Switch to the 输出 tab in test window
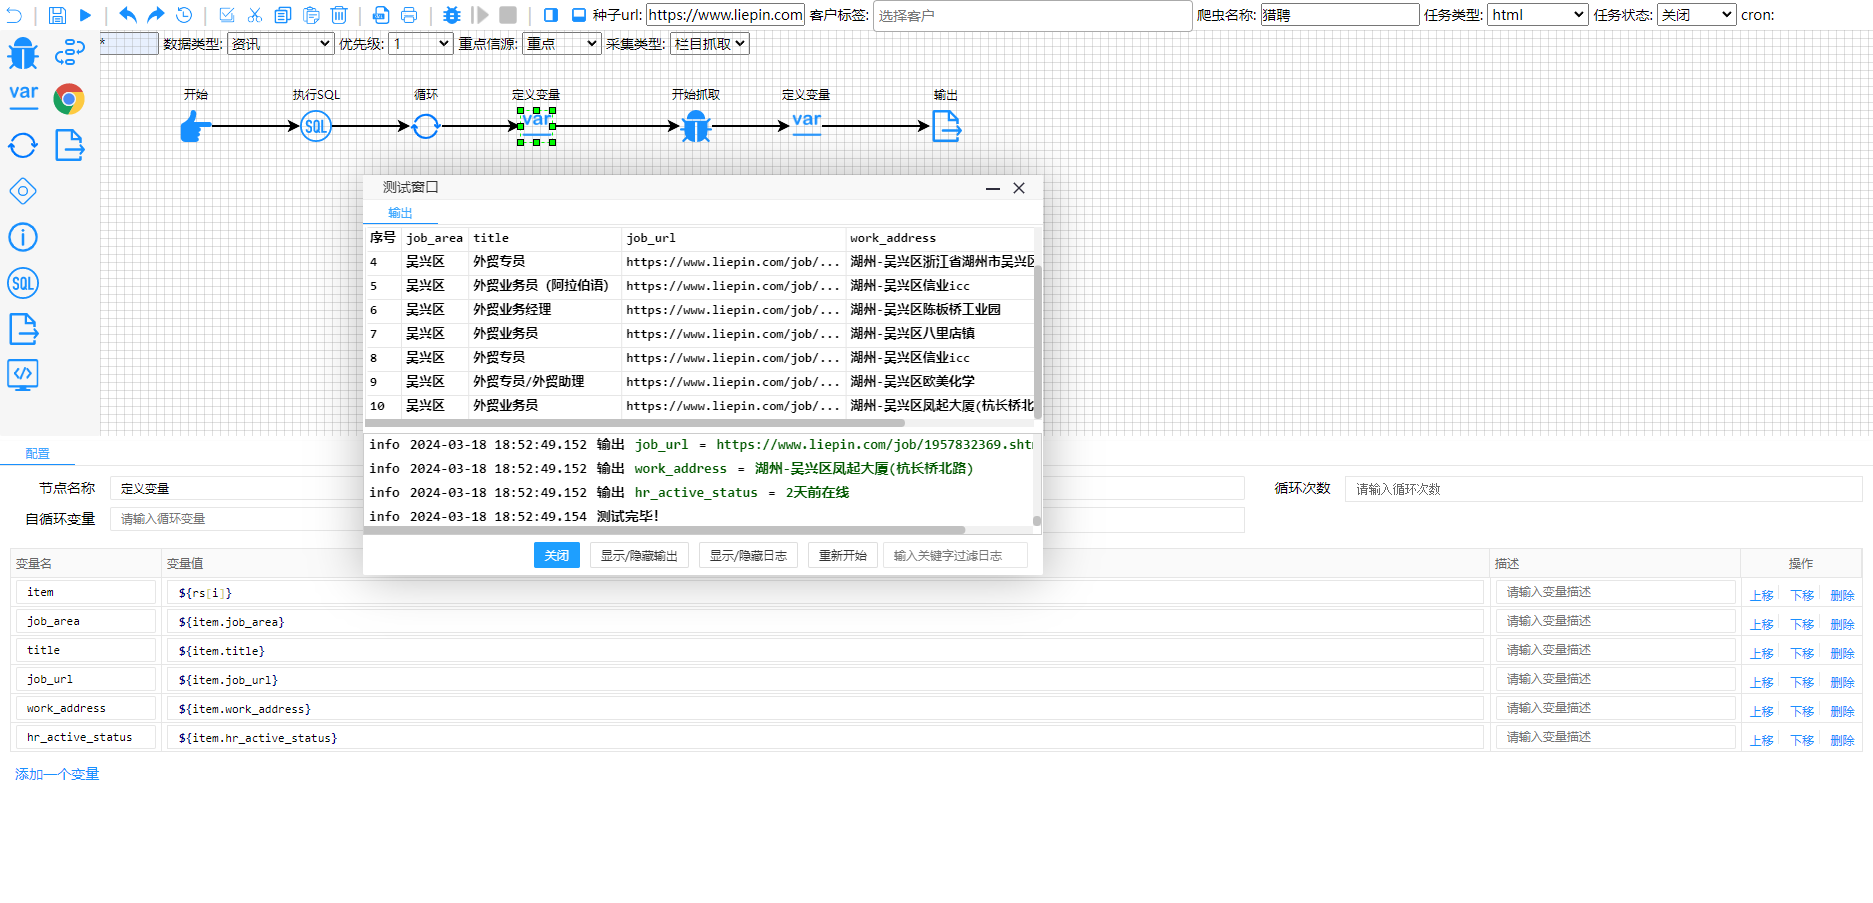The height and width of the screenshot is (903, 1873). 400,213
